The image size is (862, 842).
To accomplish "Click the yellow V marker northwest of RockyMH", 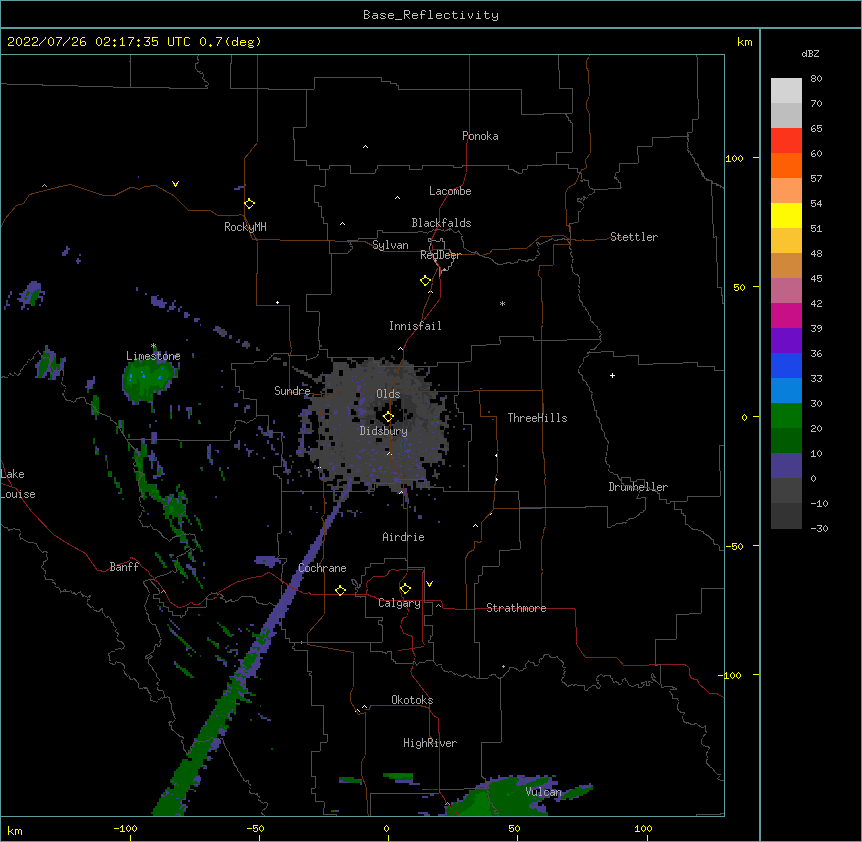I will point(175,184).
